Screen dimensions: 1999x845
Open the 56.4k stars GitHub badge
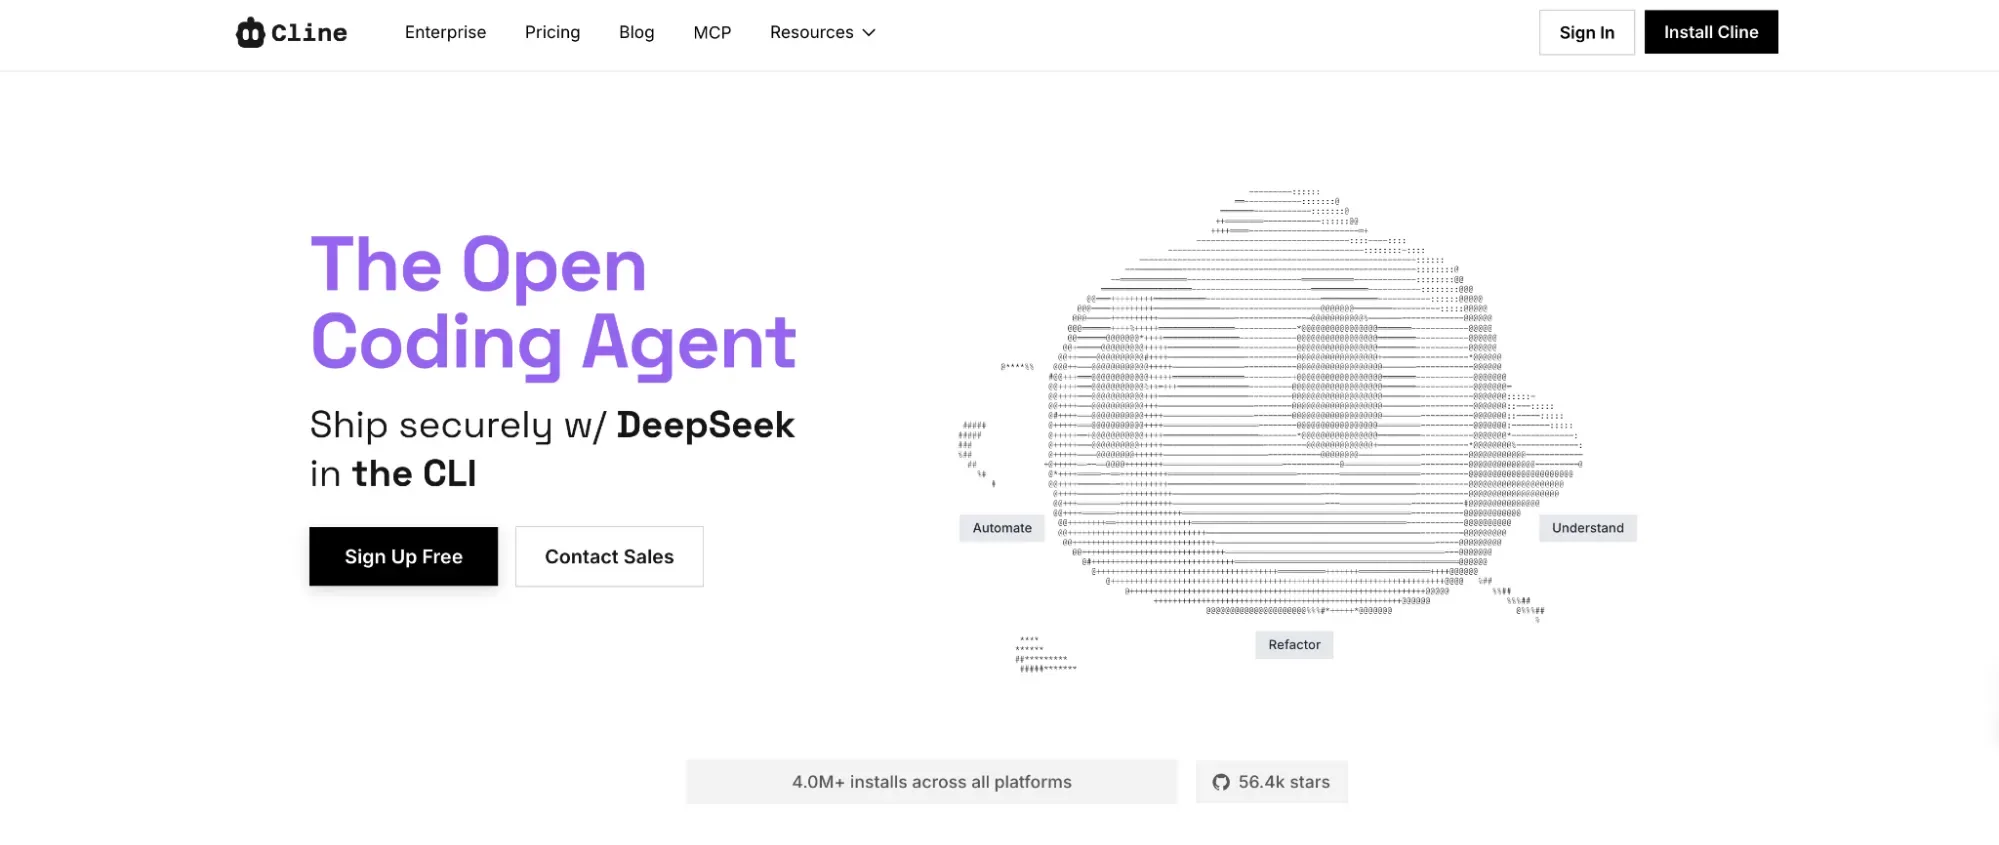click(1272, 782)
